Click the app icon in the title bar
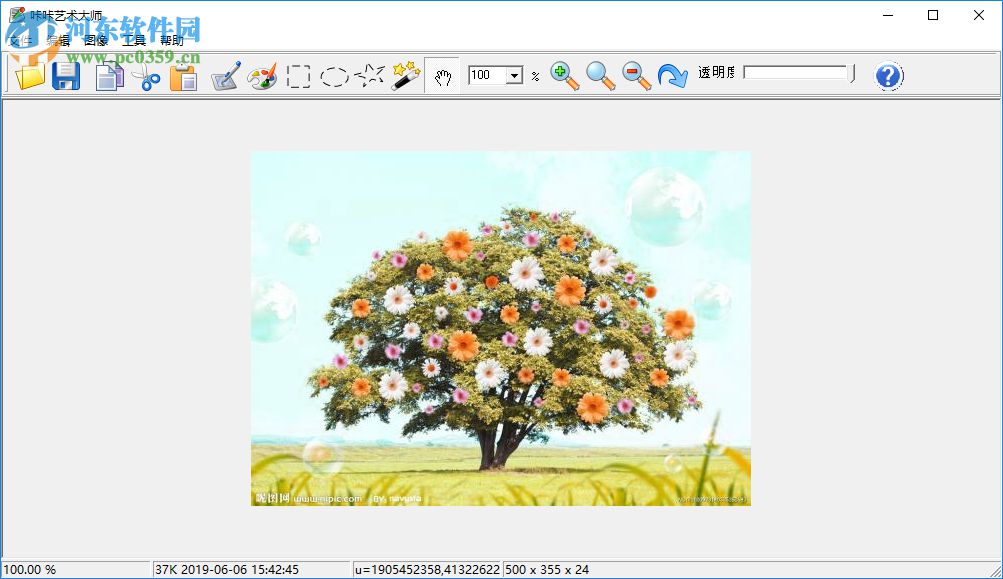This screenshot has height=579, width=1003. (17, 15)
